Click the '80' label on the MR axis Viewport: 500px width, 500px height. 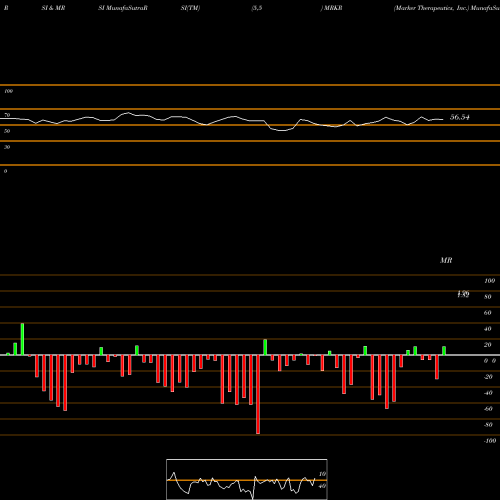coord(488,297)
